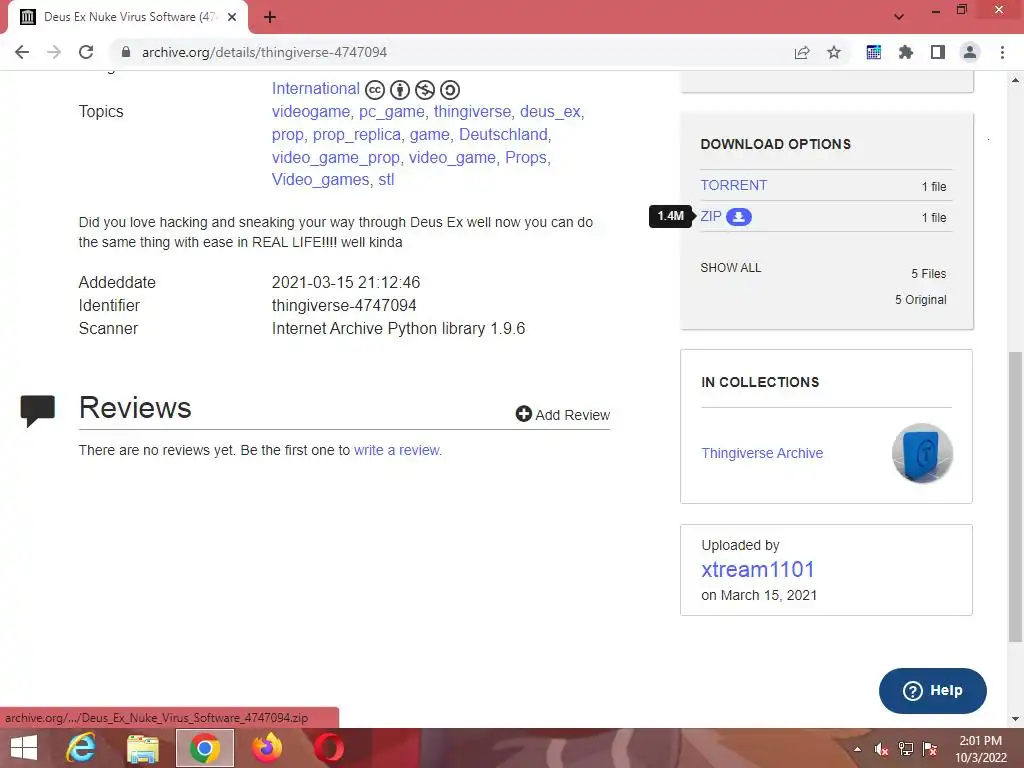1024x768 pixels.
Task: Click the Thingiverse Archive thumbnail
Action: [x=922, y=453]
